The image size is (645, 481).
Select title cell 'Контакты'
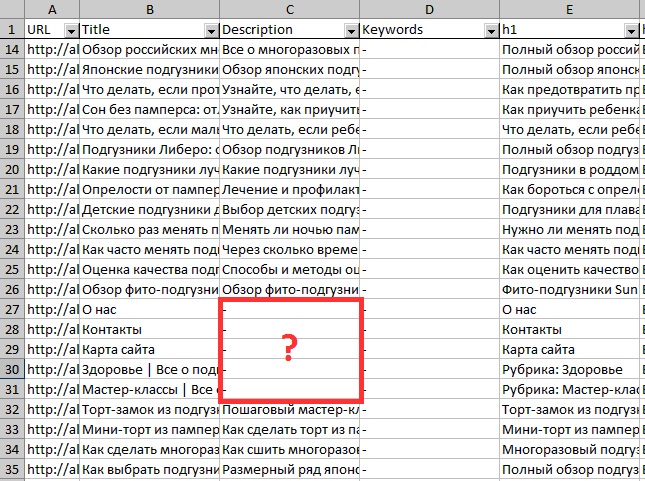pos(150,330)
